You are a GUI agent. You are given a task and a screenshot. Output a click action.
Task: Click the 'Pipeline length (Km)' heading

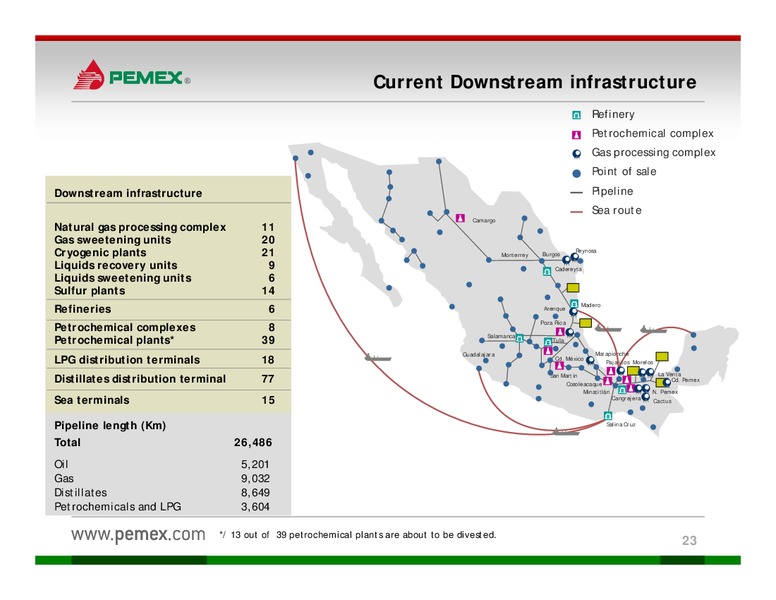110,426
